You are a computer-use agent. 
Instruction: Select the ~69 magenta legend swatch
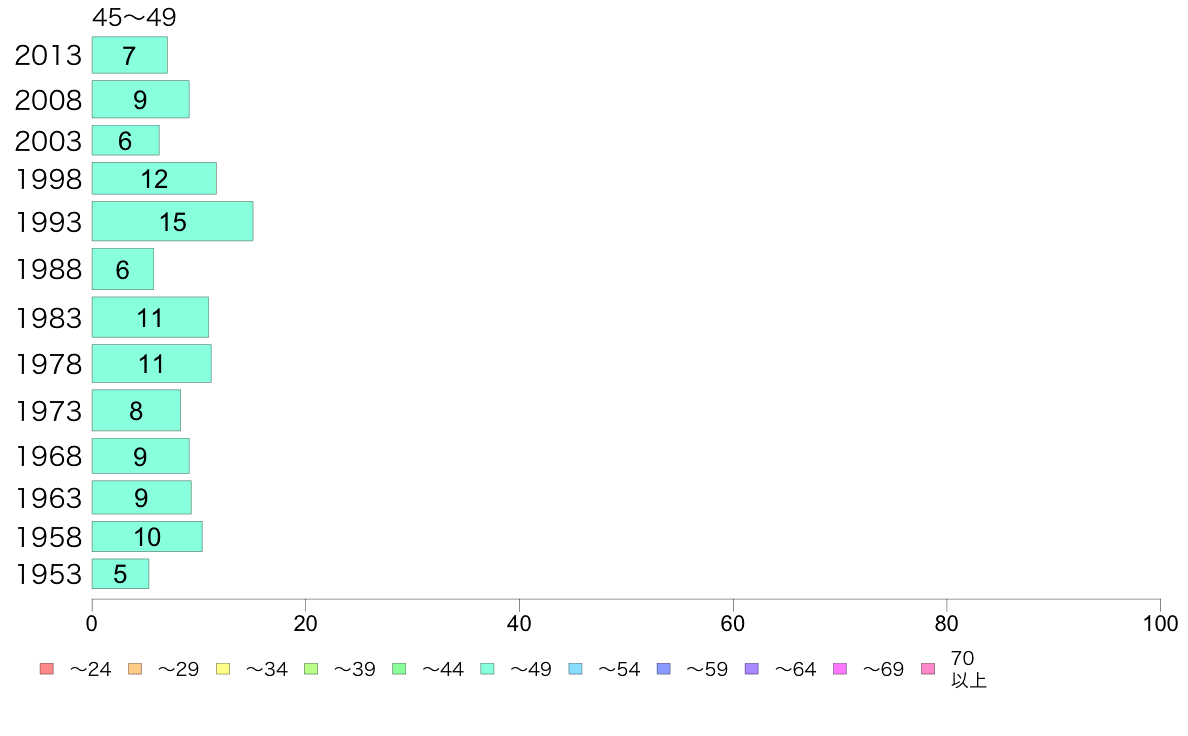[839, 669]
